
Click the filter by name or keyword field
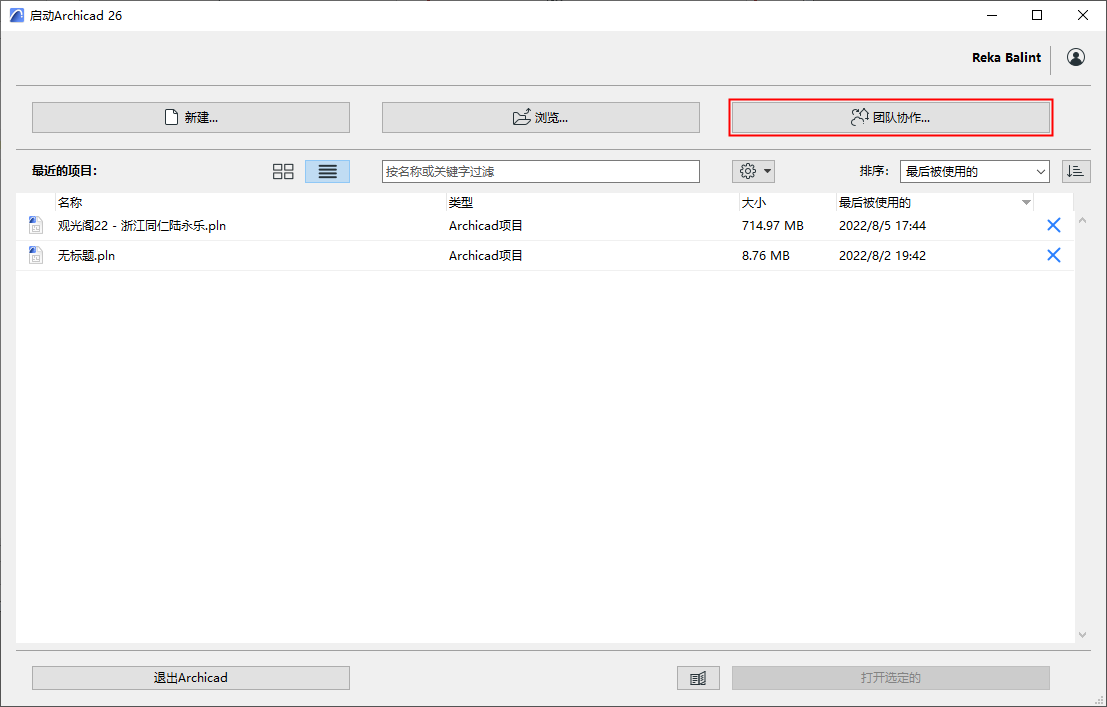click(x=541, y=172)
